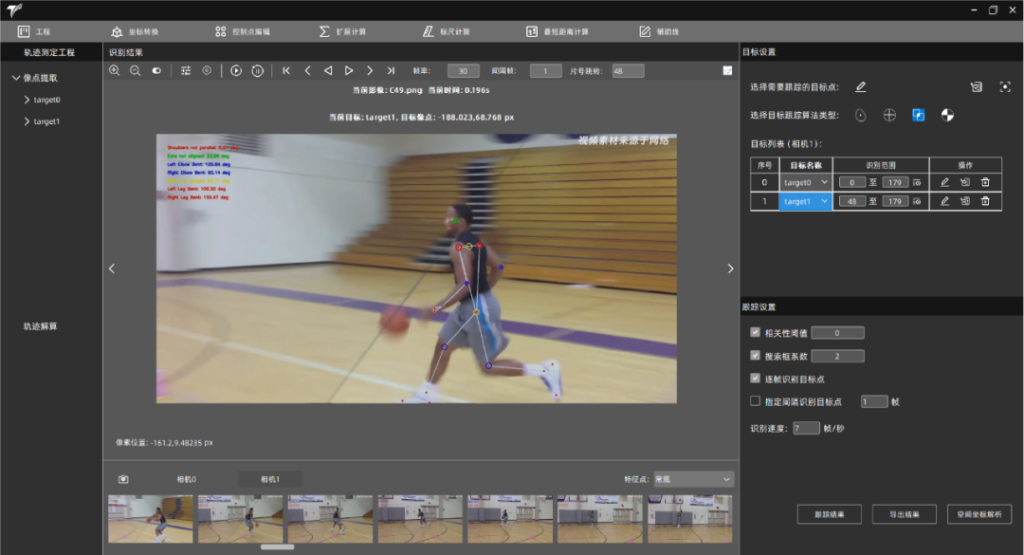Viewport: 1024px width, 555px height.
Task: Click target1 range start field showing 48
Action: pos(852,201)
